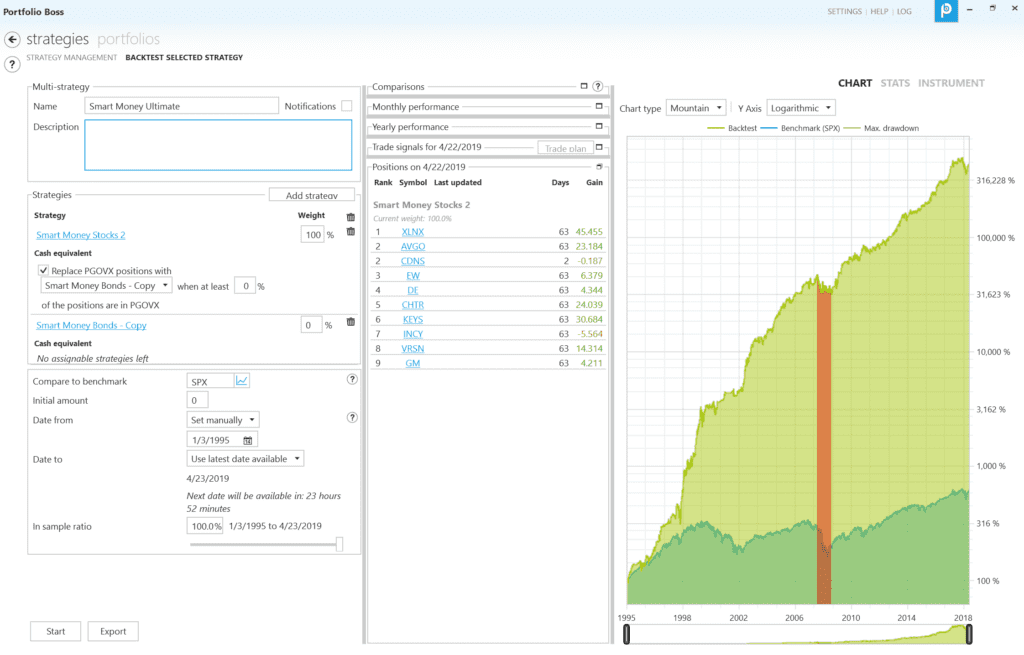Click the Name field Smart Money Ultimate
This screenshot has width=1024, height=655.
pos(182,106)
